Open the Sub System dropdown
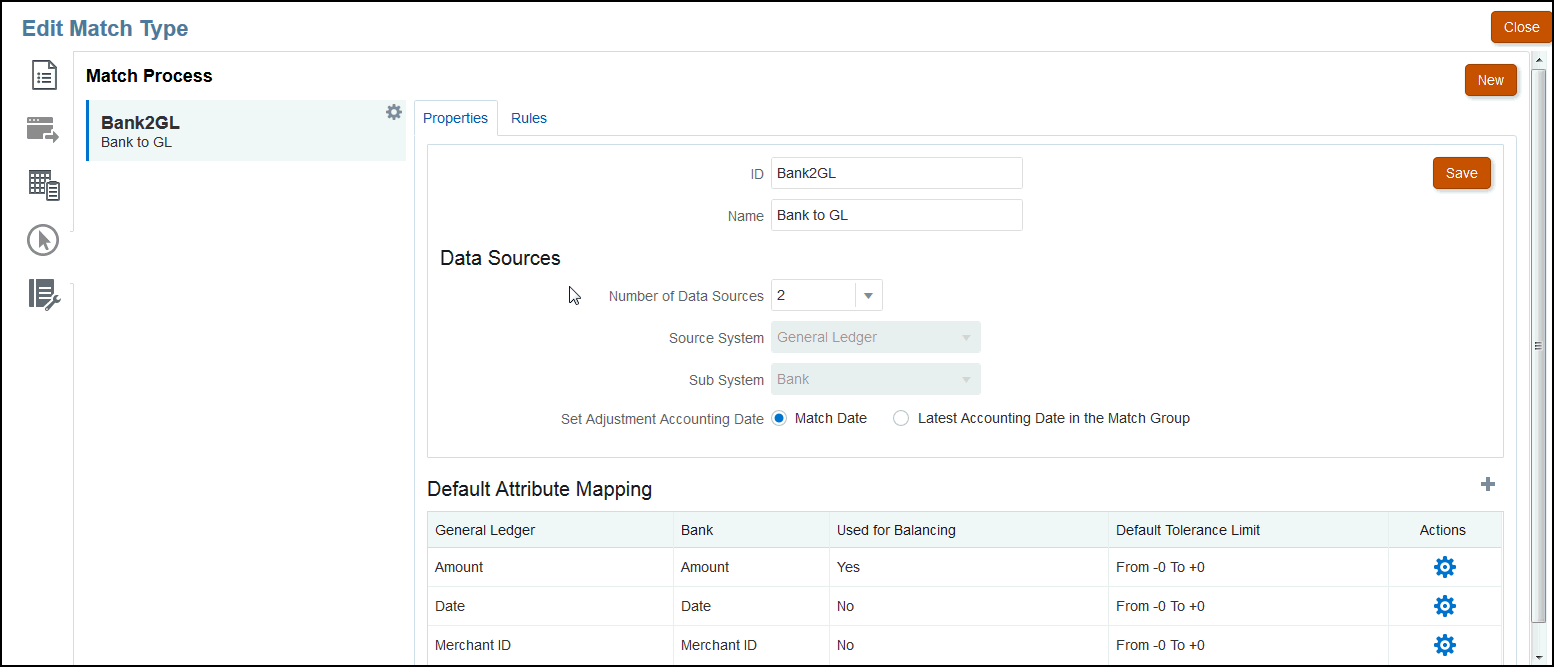 coord(875,380)
